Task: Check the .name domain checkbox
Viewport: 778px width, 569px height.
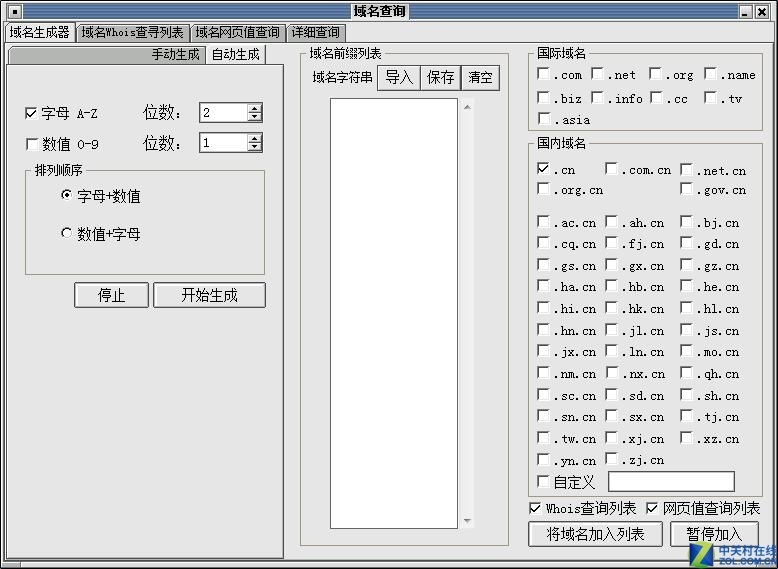Action: [711, 73]
